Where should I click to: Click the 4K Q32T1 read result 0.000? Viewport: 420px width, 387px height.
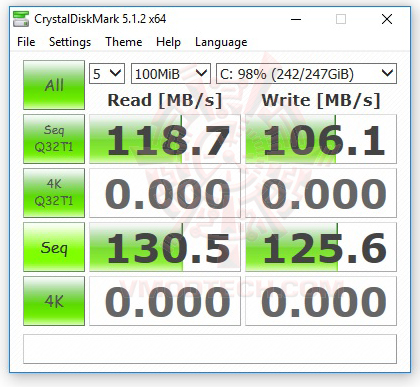tap(165, 193)
